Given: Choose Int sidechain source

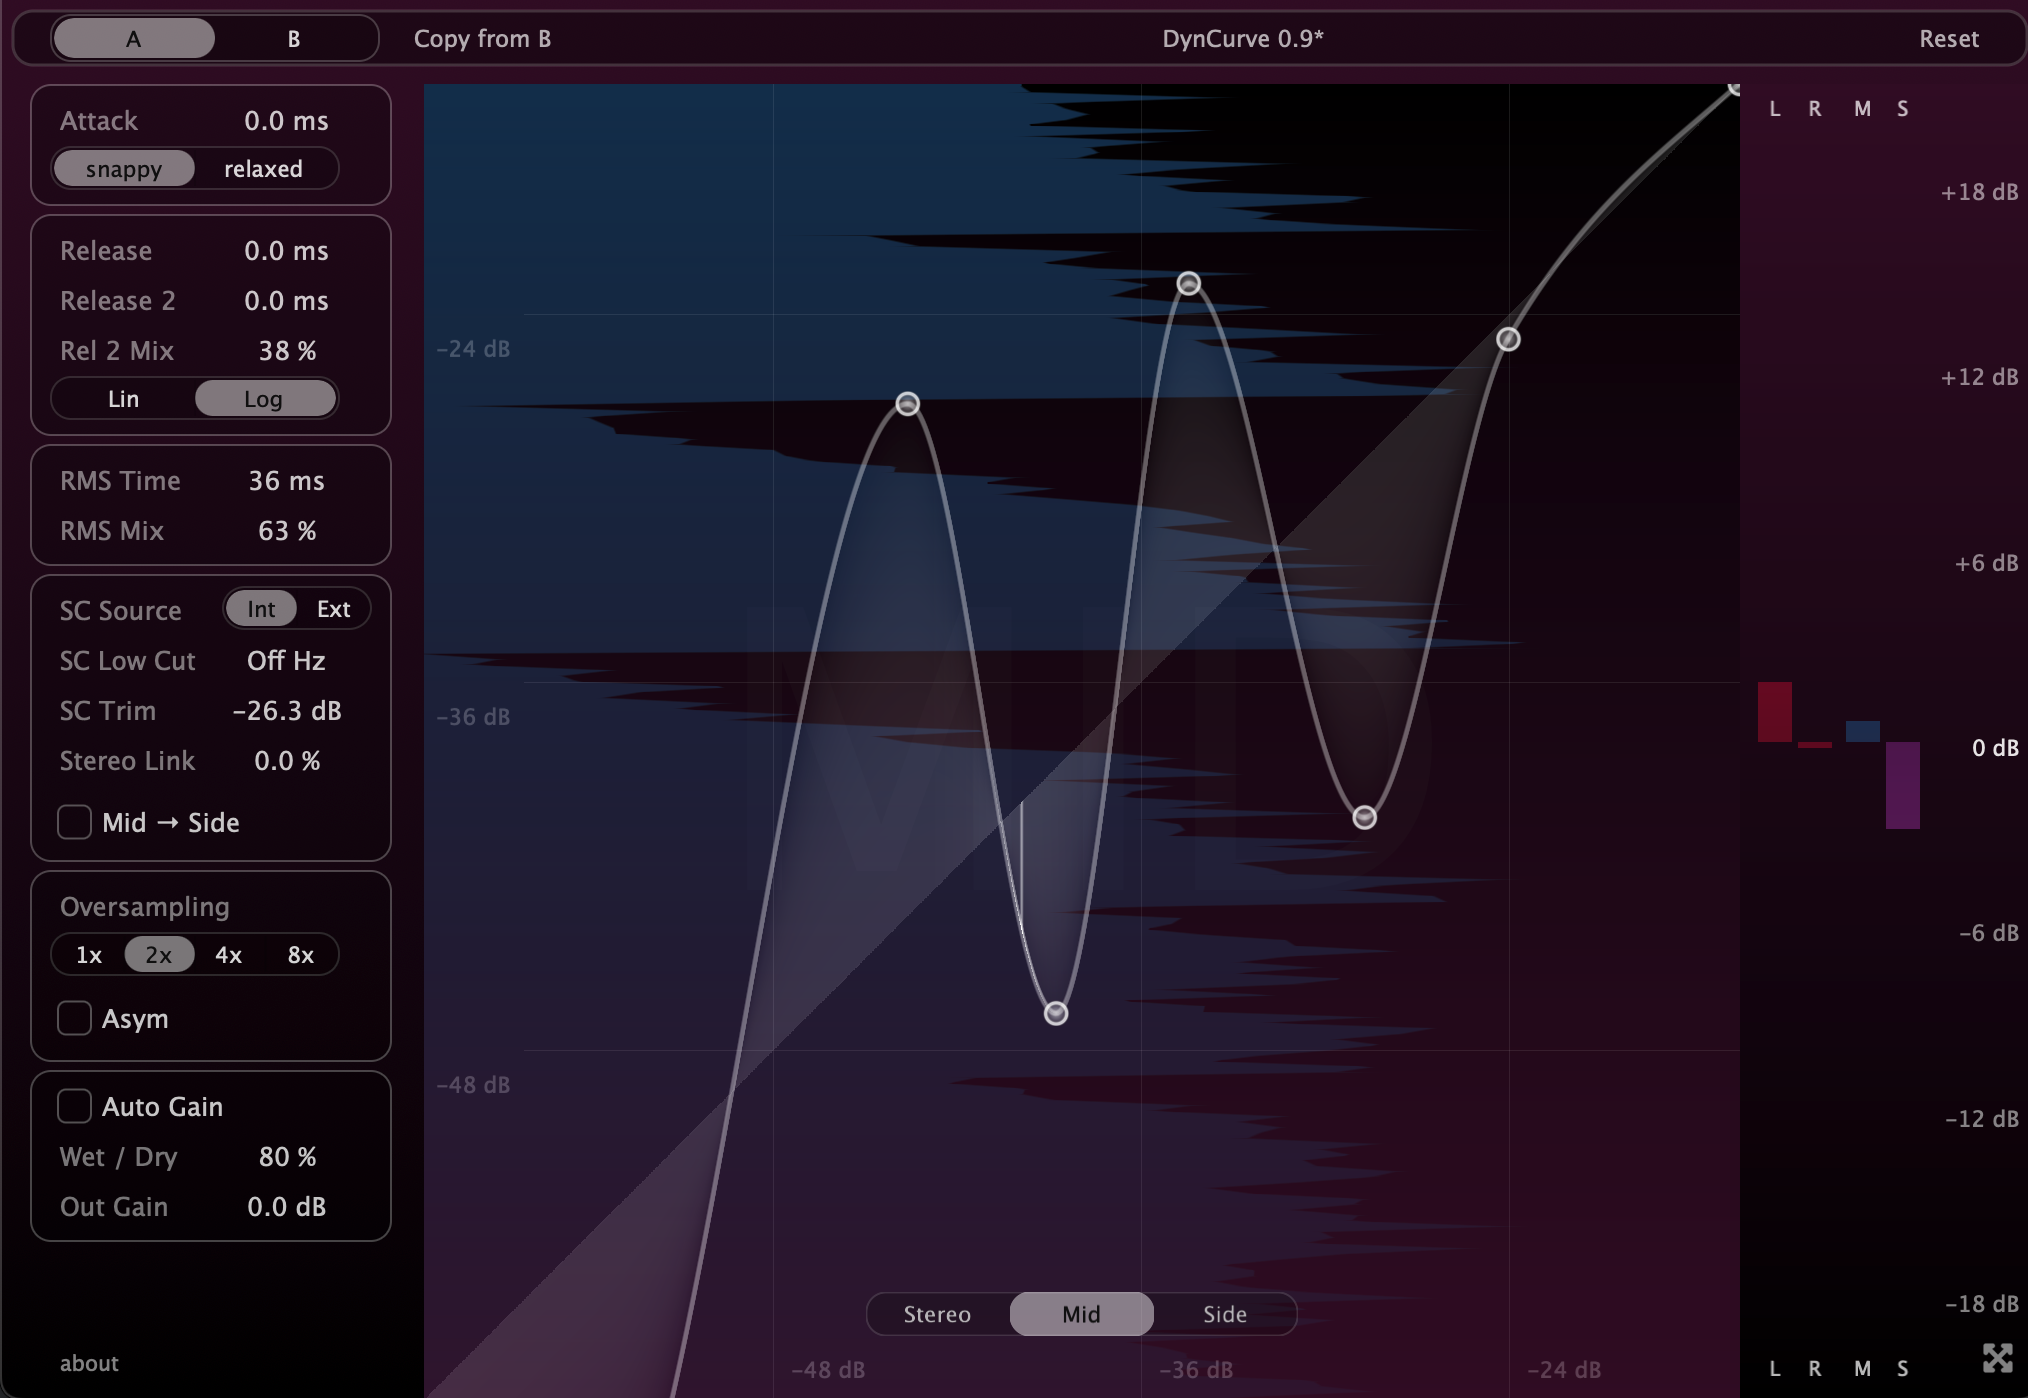Looking at the screenshot, I should (x=261, y=609).
